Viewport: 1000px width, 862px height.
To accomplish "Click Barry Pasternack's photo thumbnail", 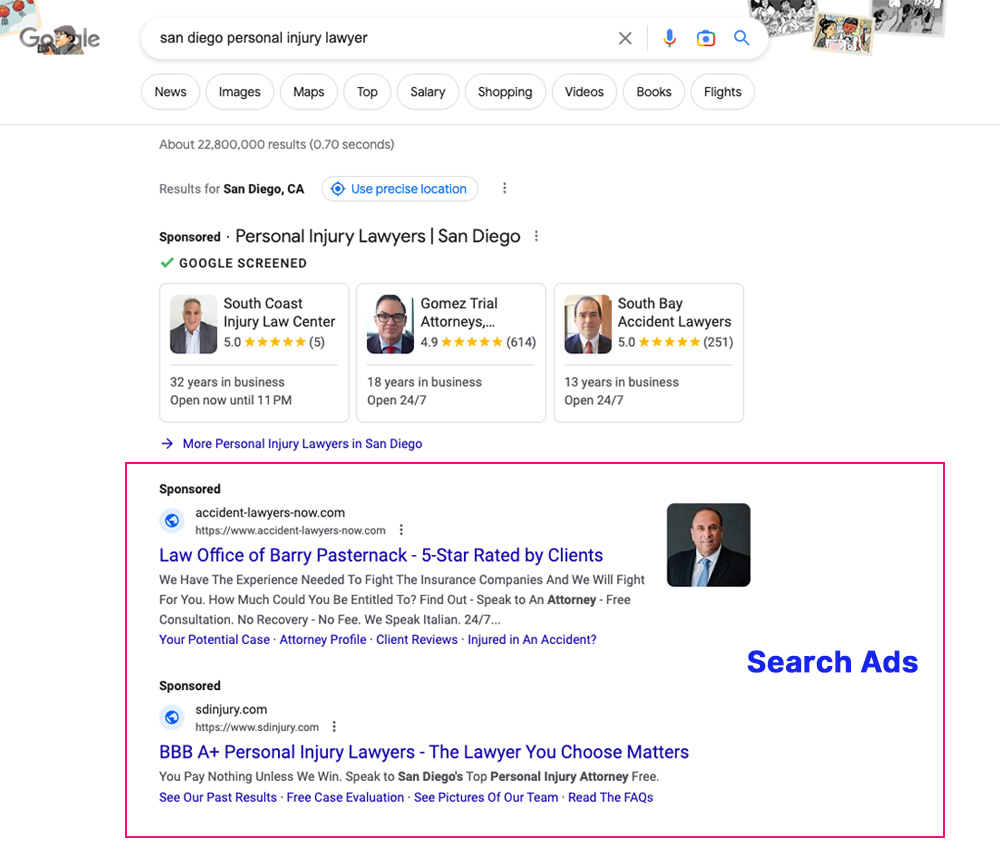I will [708, 544].
